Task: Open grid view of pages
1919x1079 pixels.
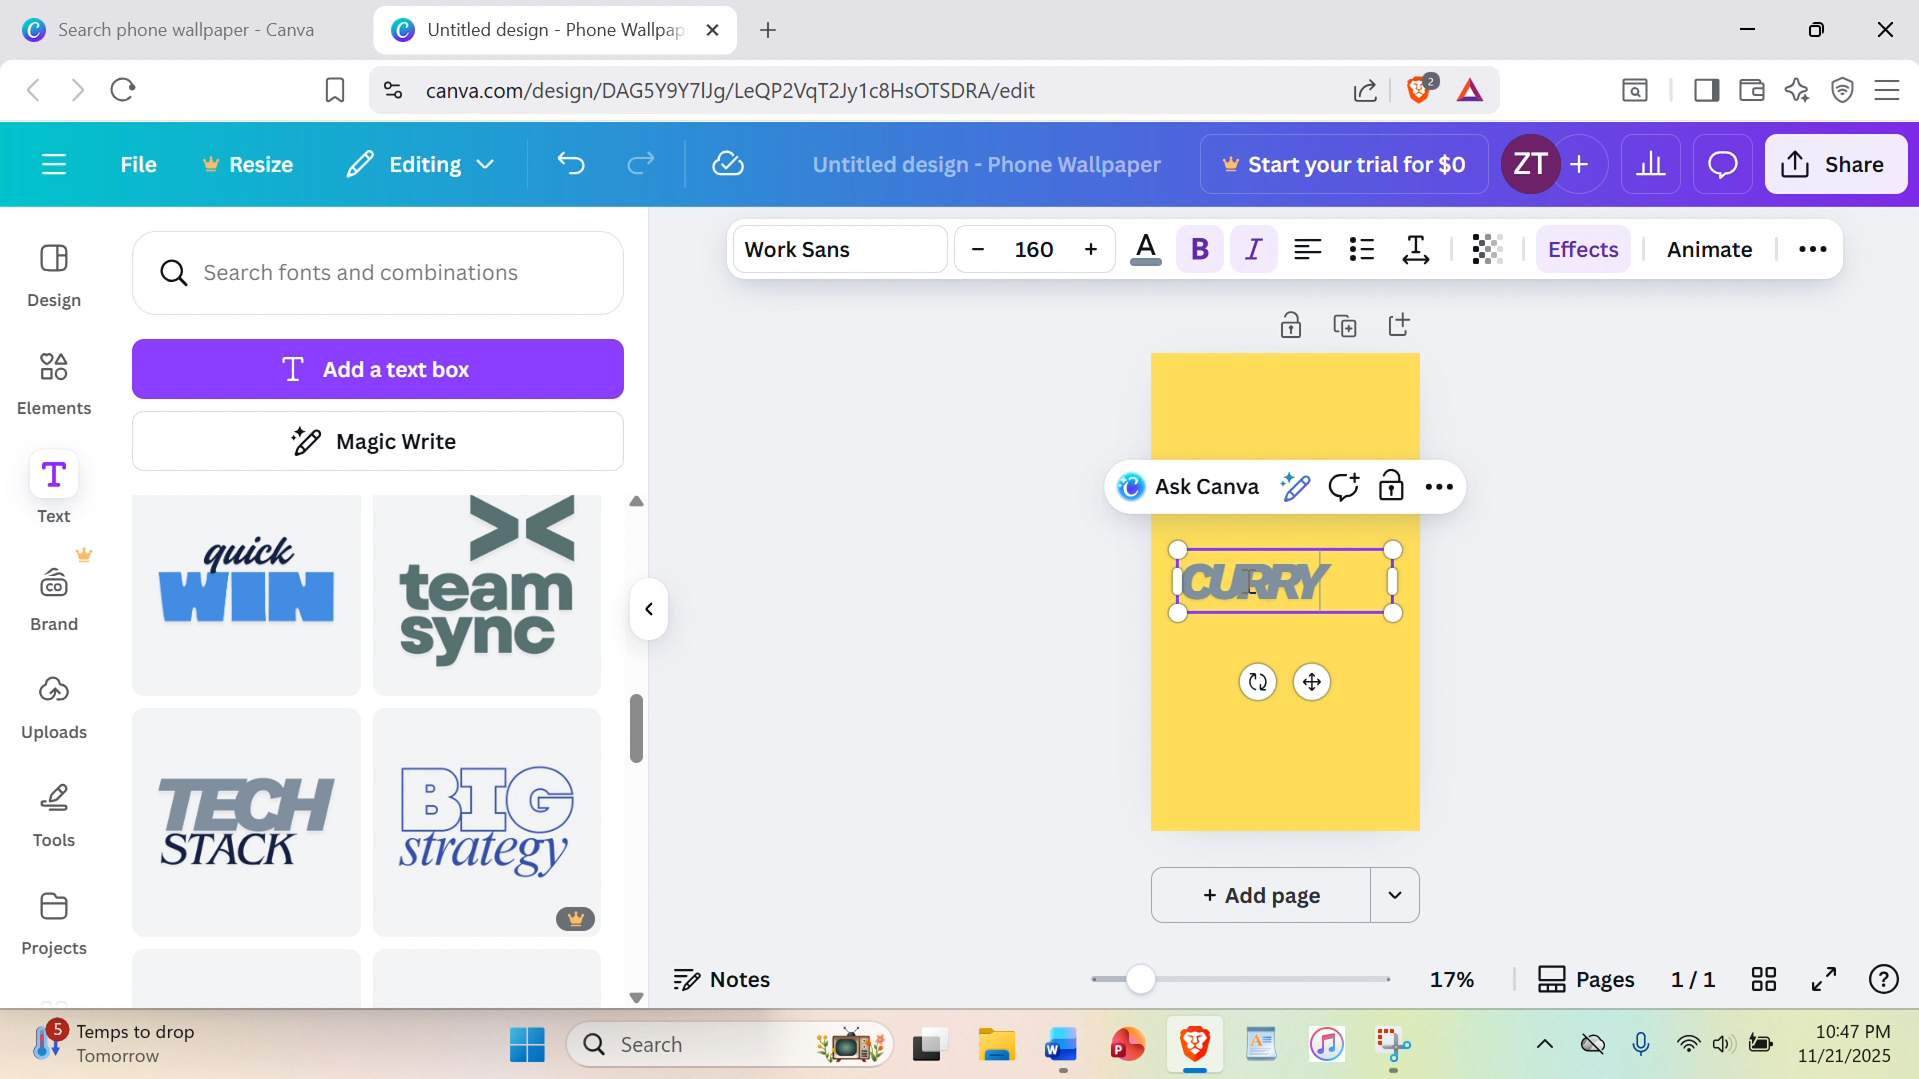Action: point(1764,979)
